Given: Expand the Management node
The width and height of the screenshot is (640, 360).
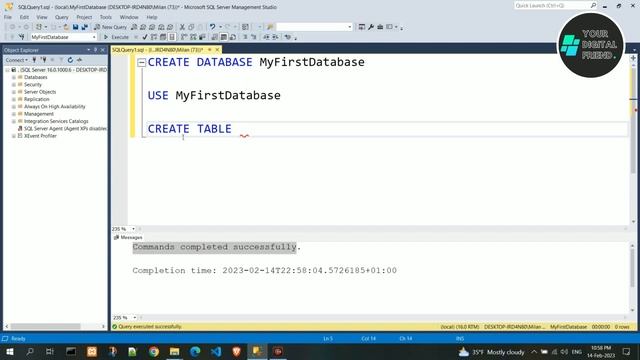Looking at the screenshot, I should 14,114.
